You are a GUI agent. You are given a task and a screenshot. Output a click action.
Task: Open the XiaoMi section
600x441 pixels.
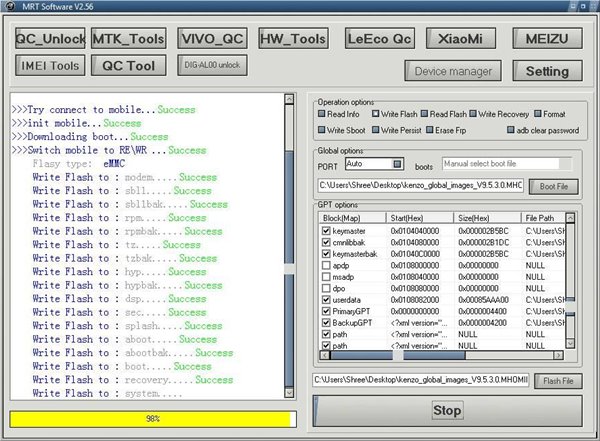coord(461,39)
